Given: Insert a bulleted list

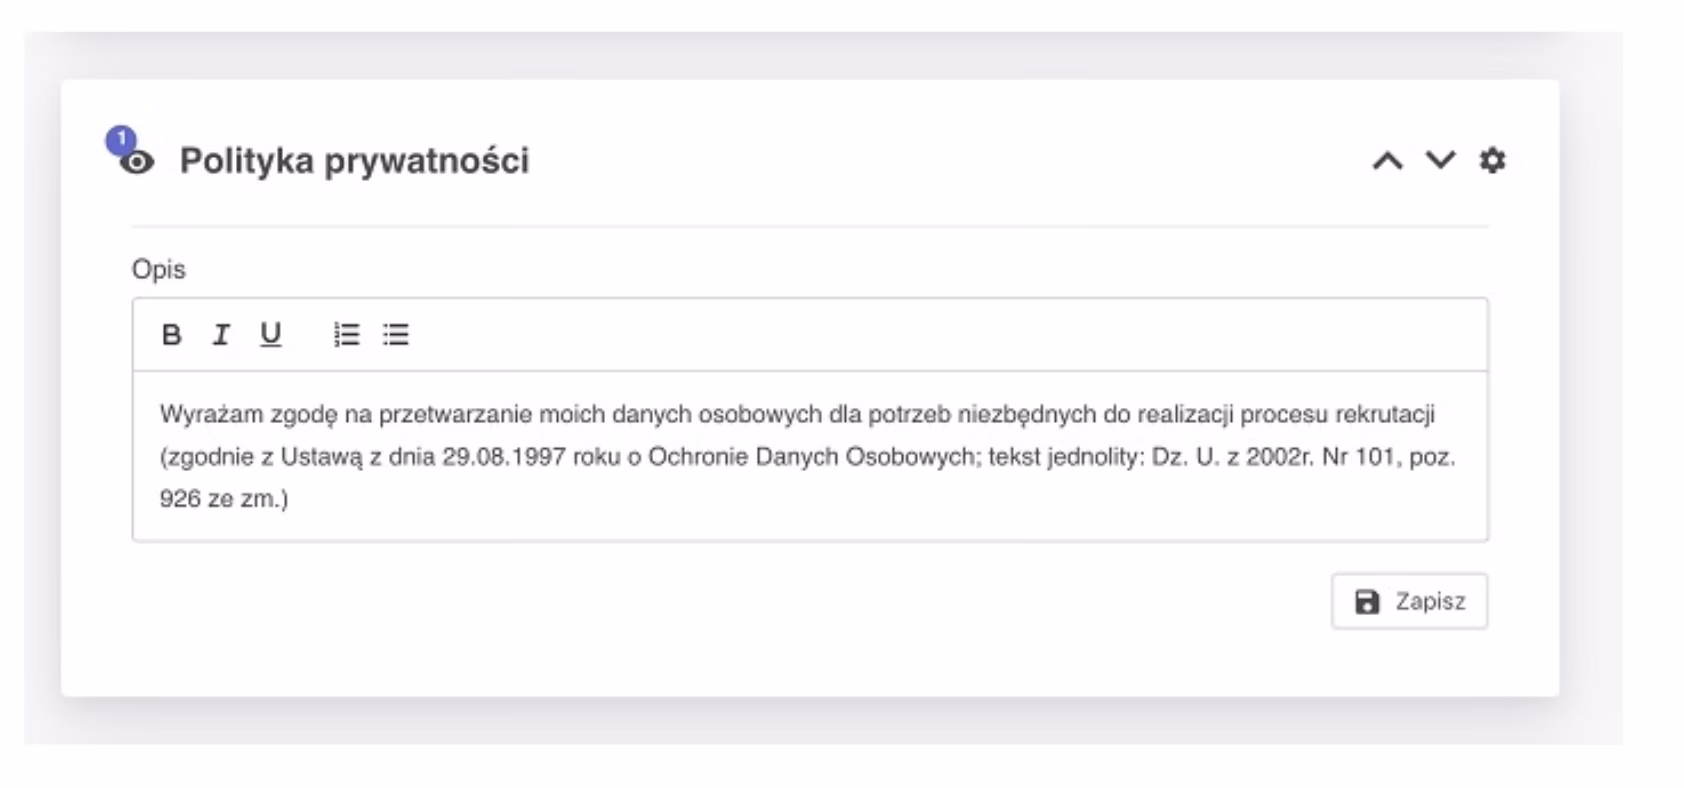Looking at the screenshot, I should tap(396, 335).
